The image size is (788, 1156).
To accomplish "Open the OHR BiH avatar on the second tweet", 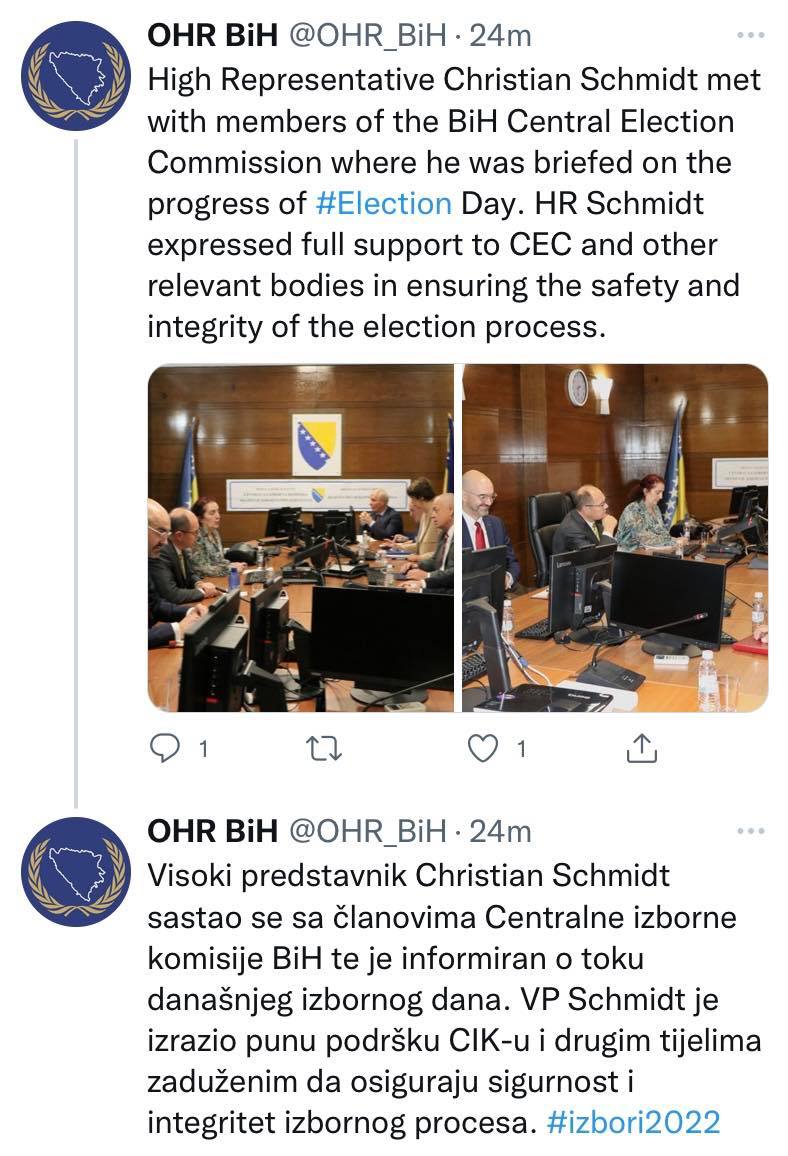I will click(76, 871).
